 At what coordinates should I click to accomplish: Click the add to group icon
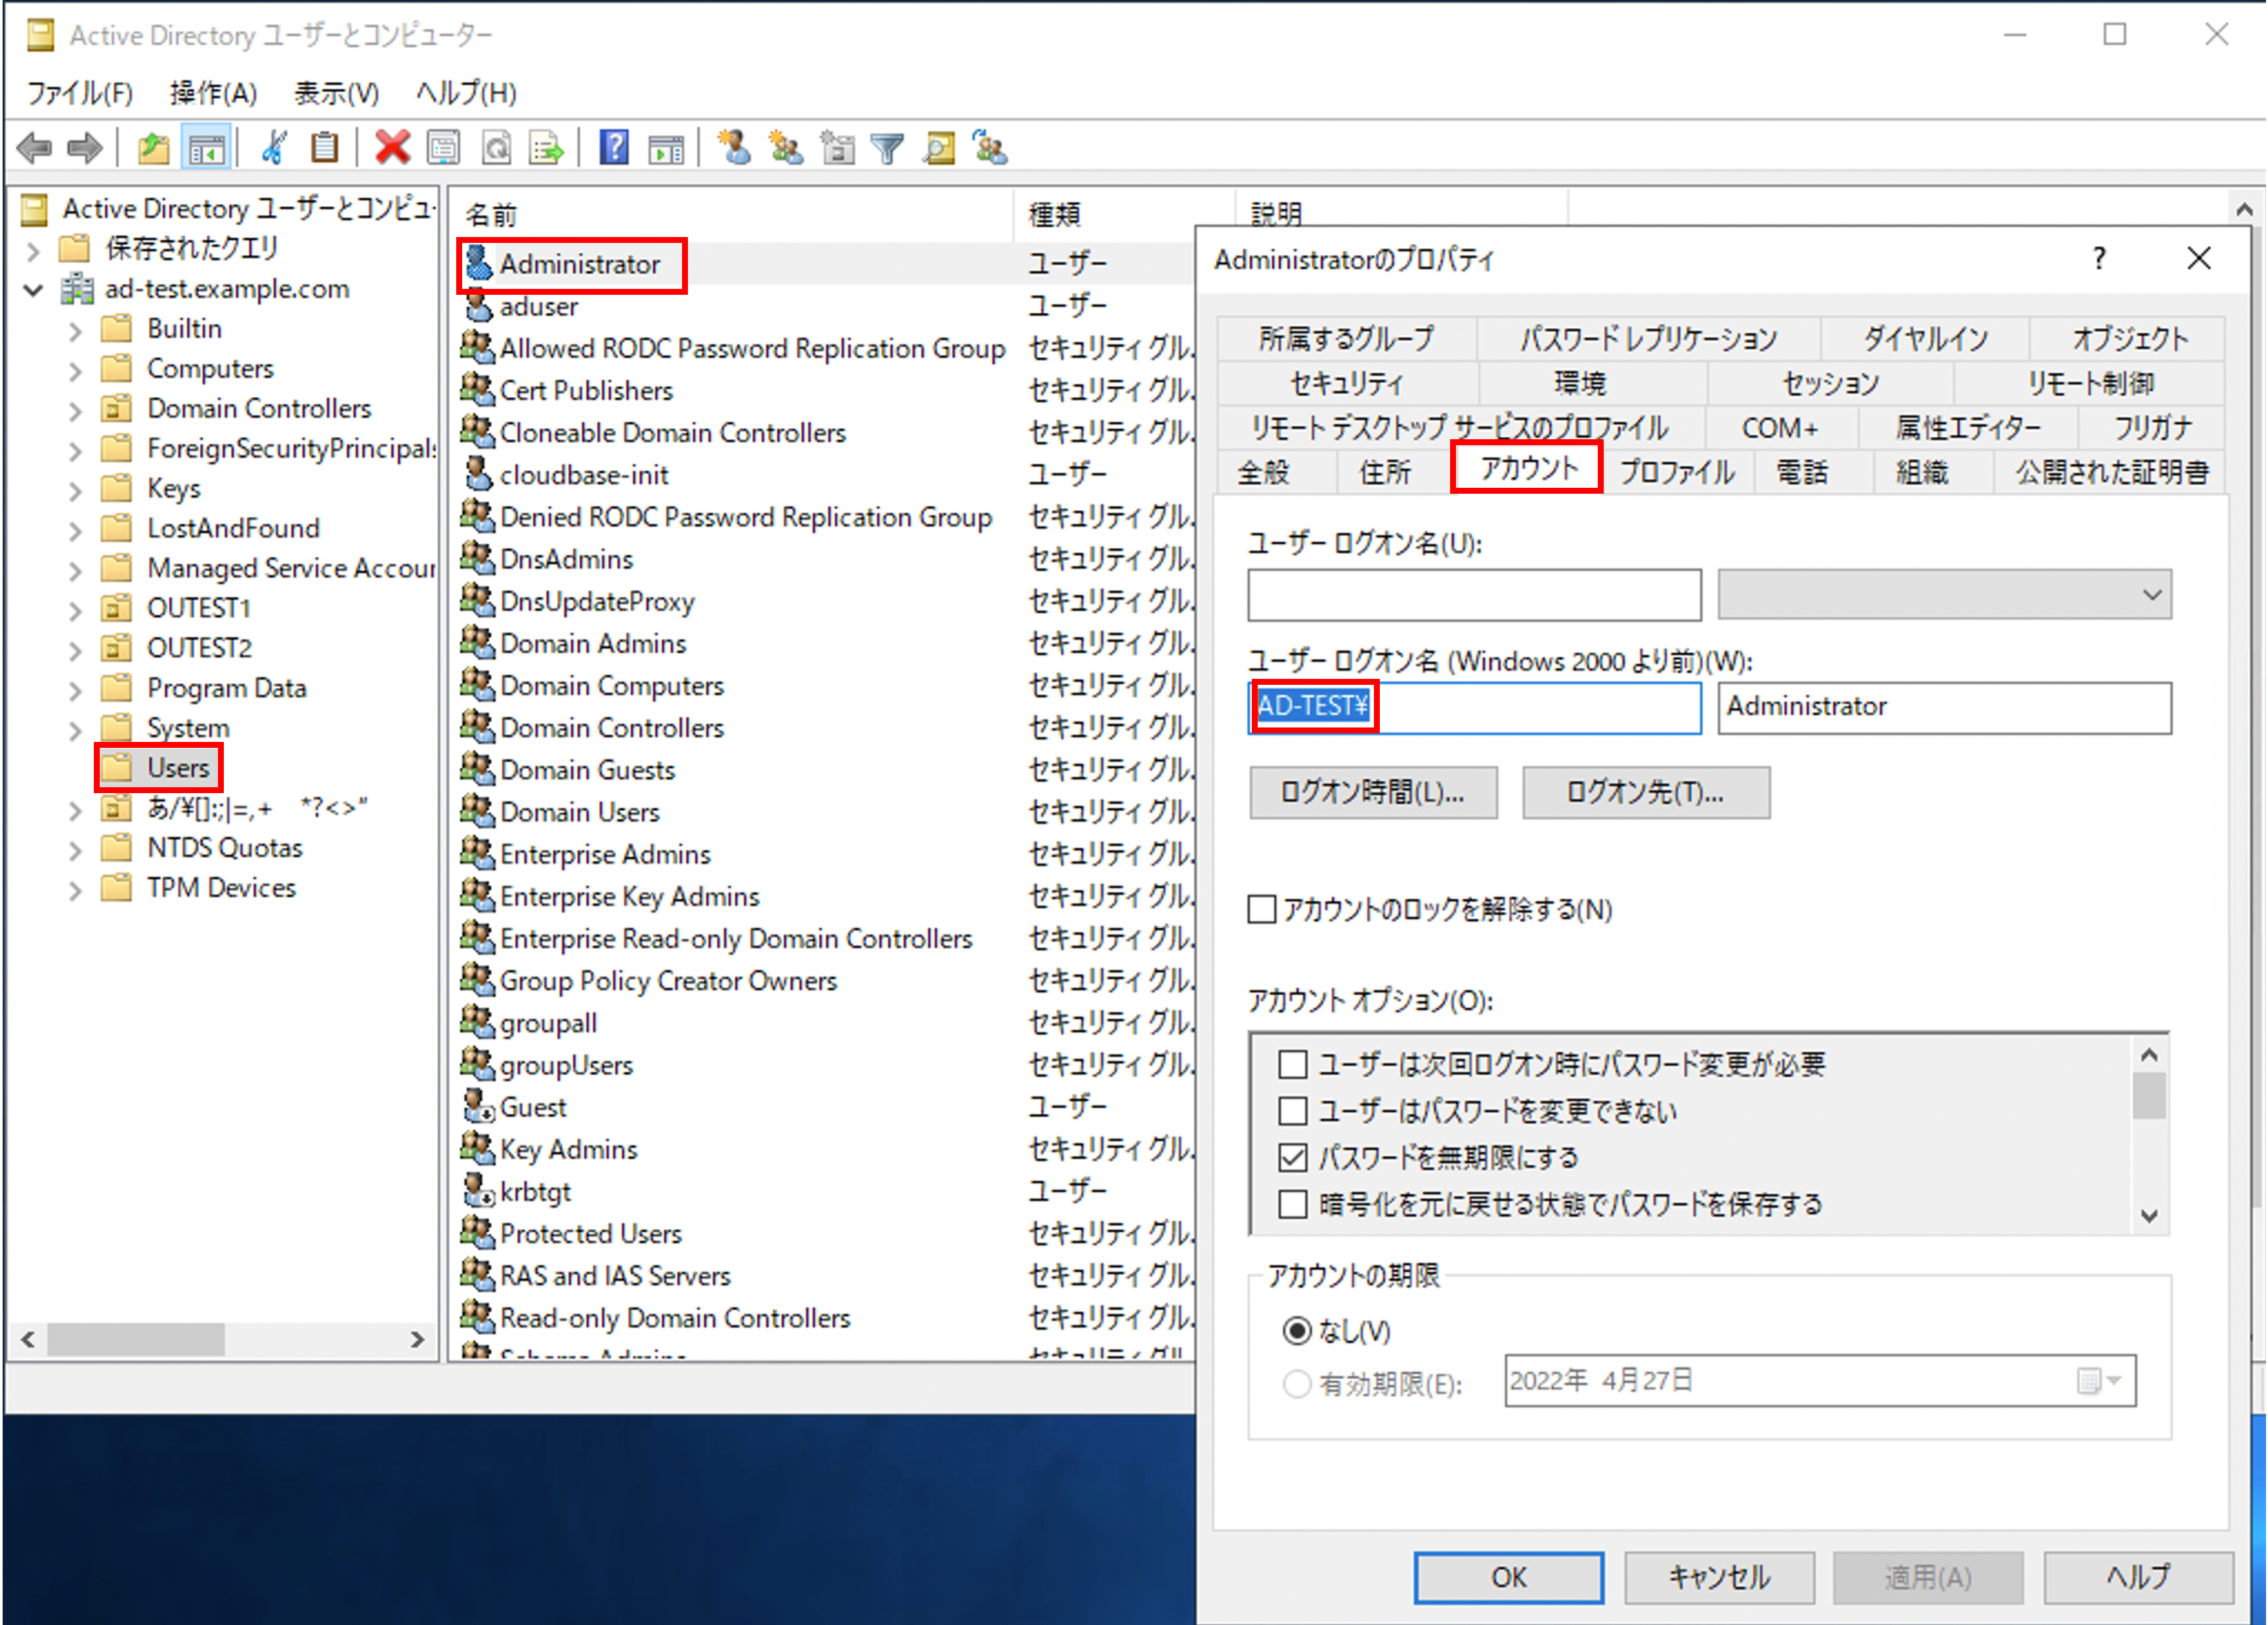pyautogui.click(x=990, y=148)
